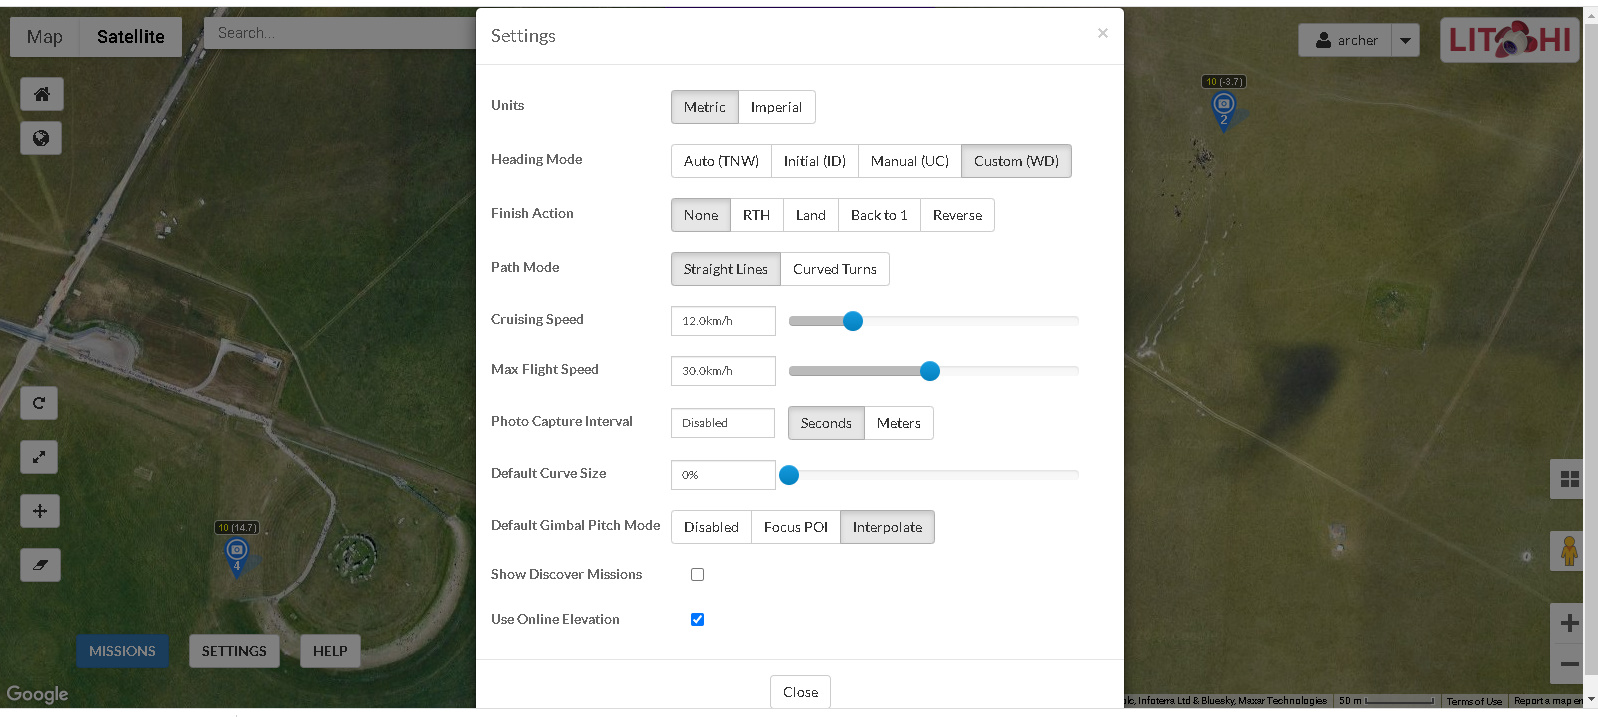Click the Max Flight Speed input field

click(x=723, y=371)
